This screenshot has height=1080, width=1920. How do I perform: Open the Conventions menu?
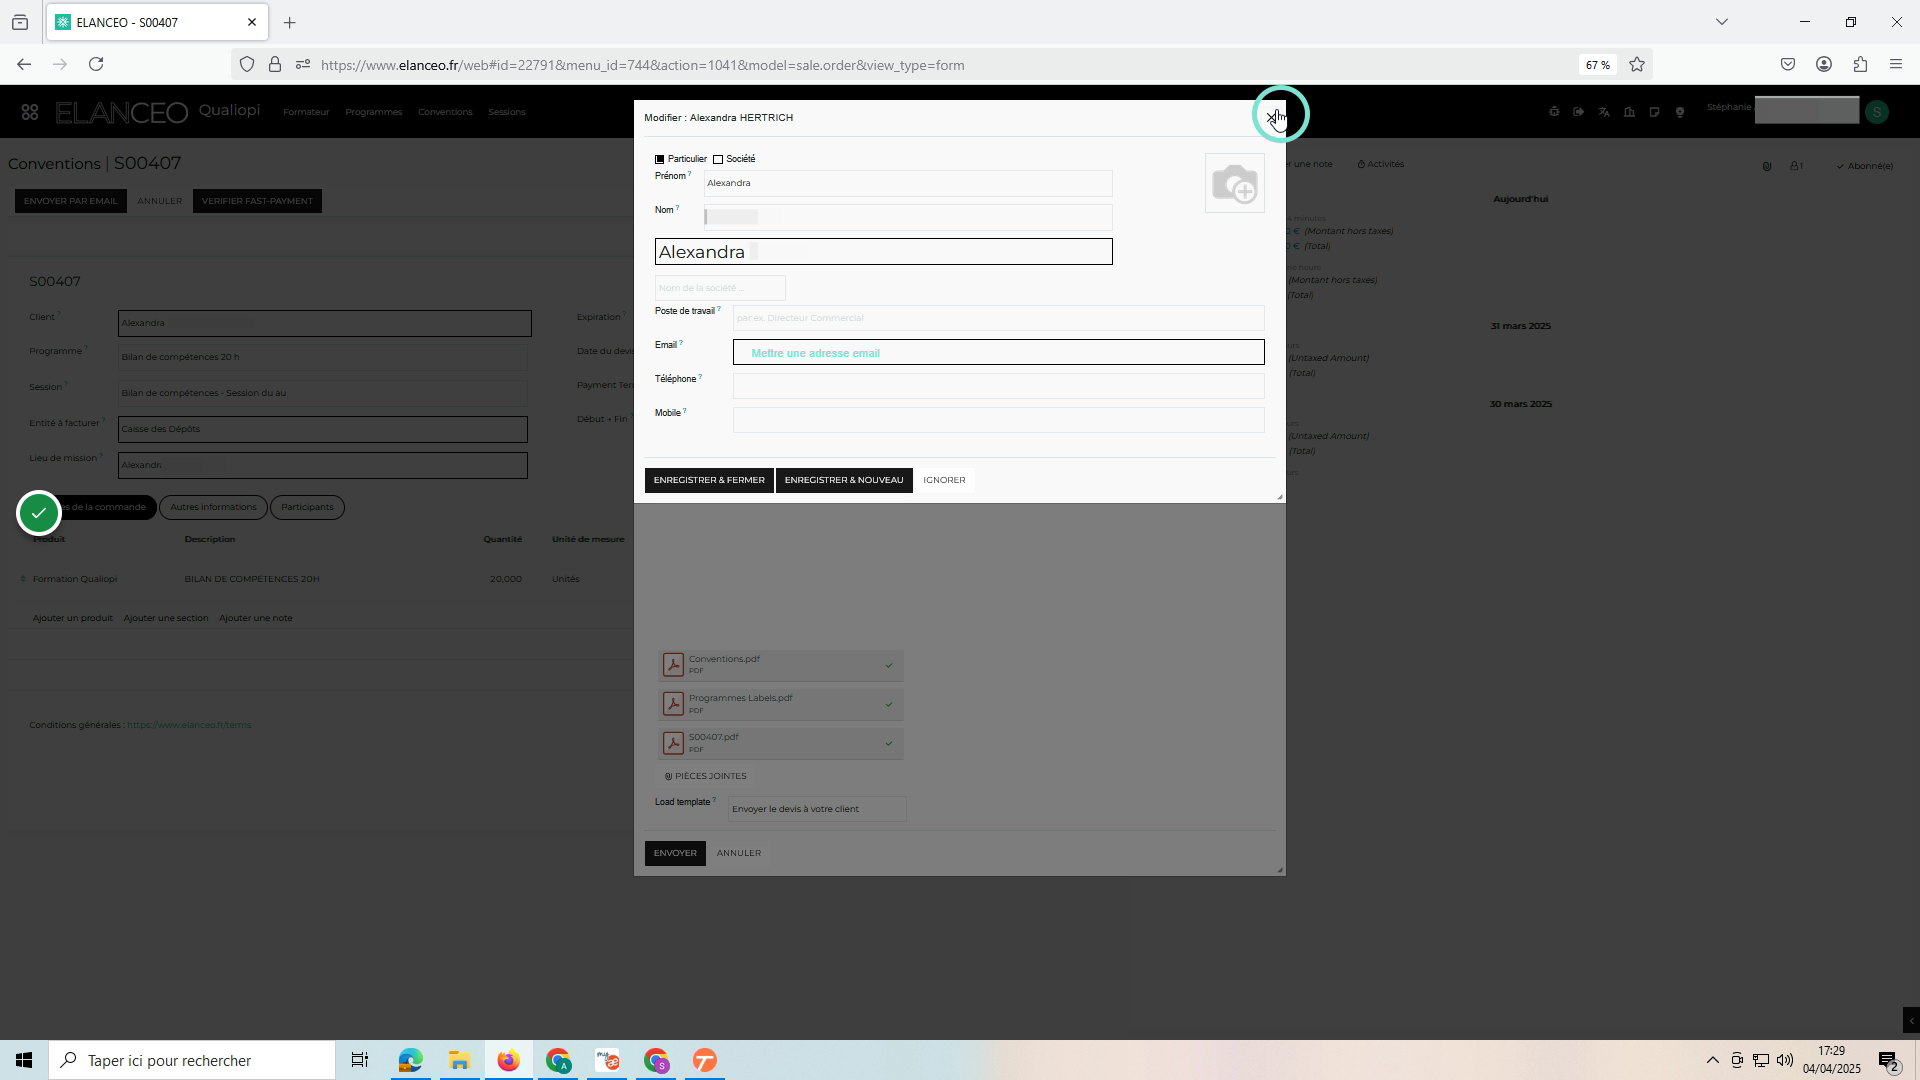click(445, 112)
